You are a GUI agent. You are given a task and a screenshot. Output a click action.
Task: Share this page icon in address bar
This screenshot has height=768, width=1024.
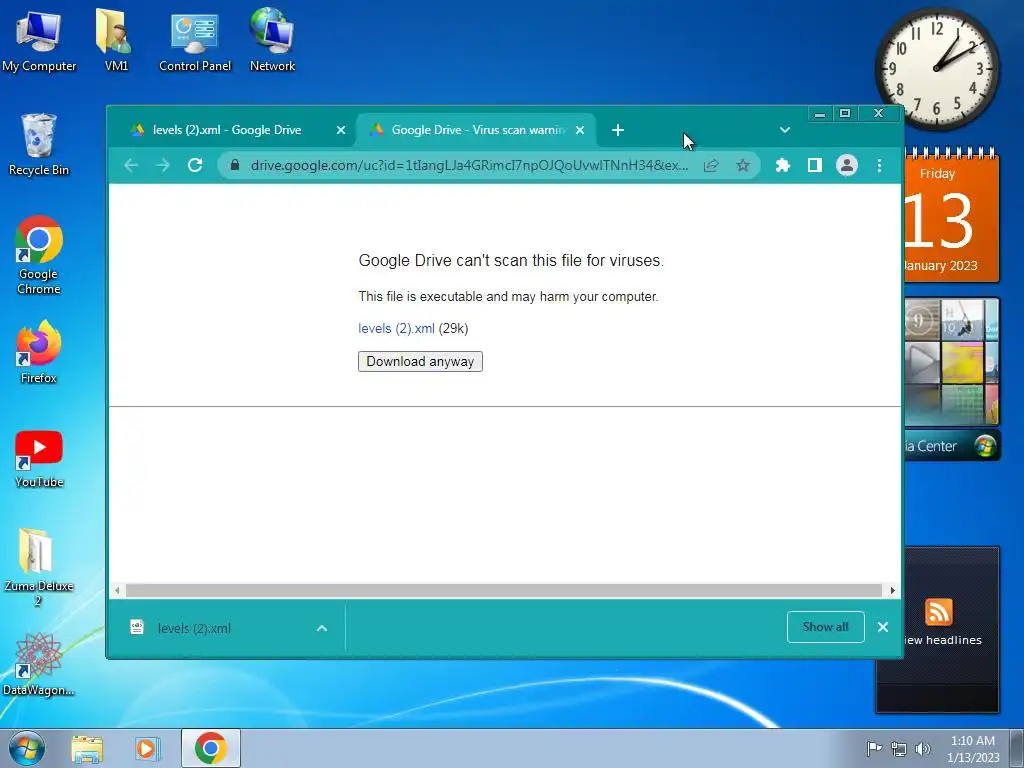[711, 165]
